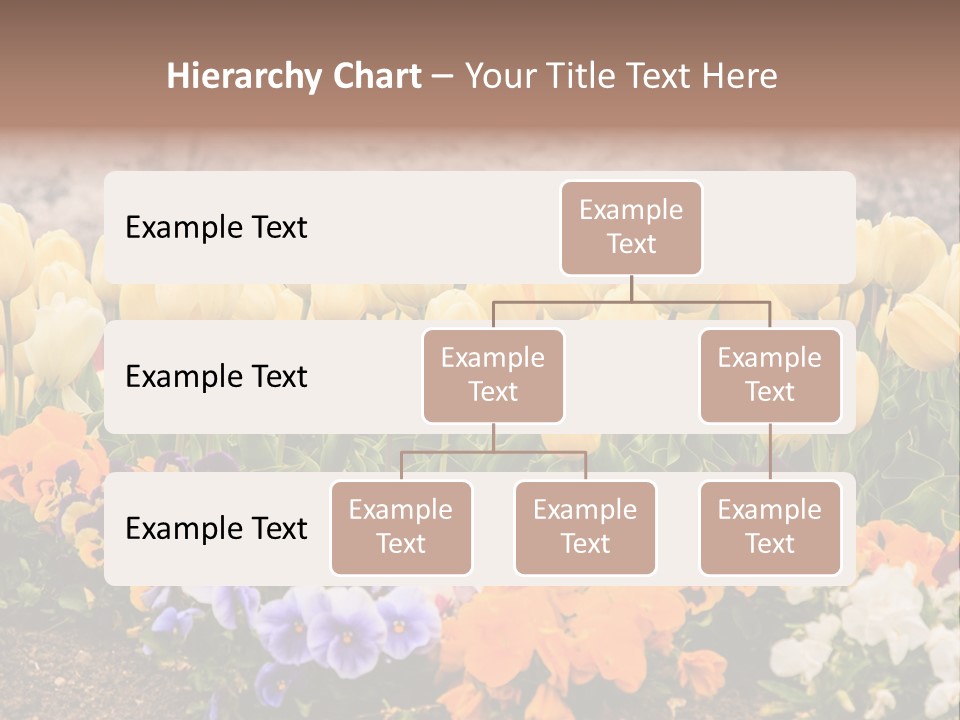Select the middle row band's empty left edge

point(114,377)
